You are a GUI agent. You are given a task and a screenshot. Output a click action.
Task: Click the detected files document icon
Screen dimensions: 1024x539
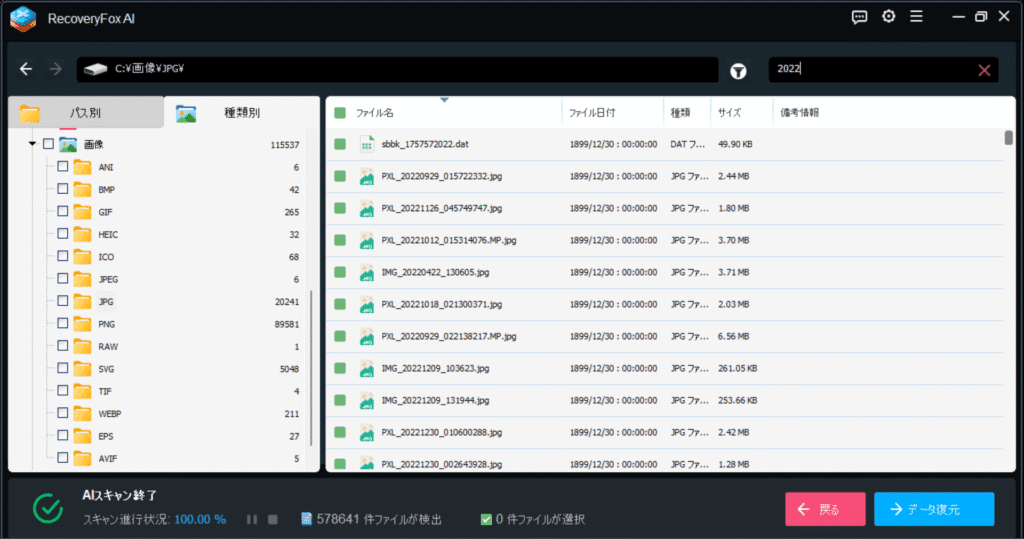click(306, 519)
